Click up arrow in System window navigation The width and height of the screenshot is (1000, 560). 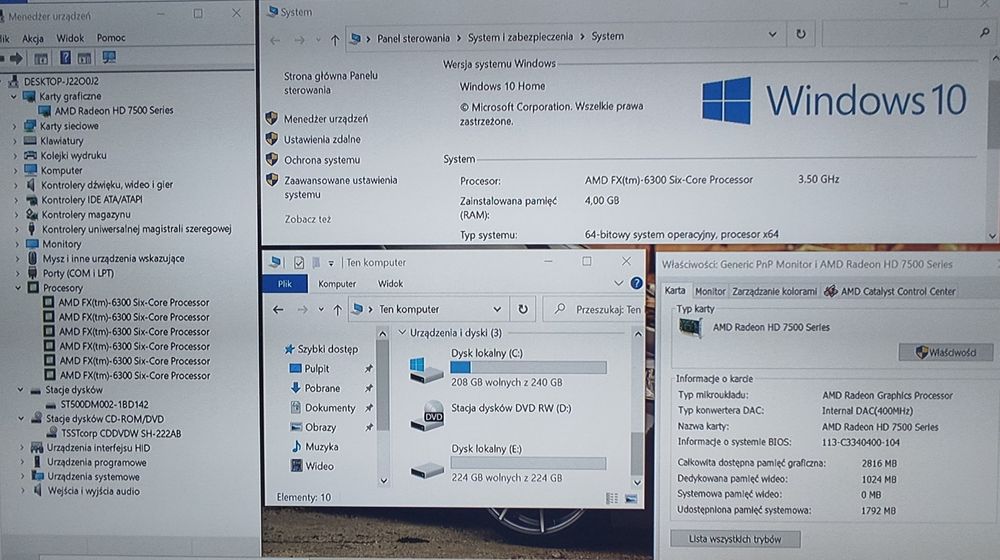[335, 40]
